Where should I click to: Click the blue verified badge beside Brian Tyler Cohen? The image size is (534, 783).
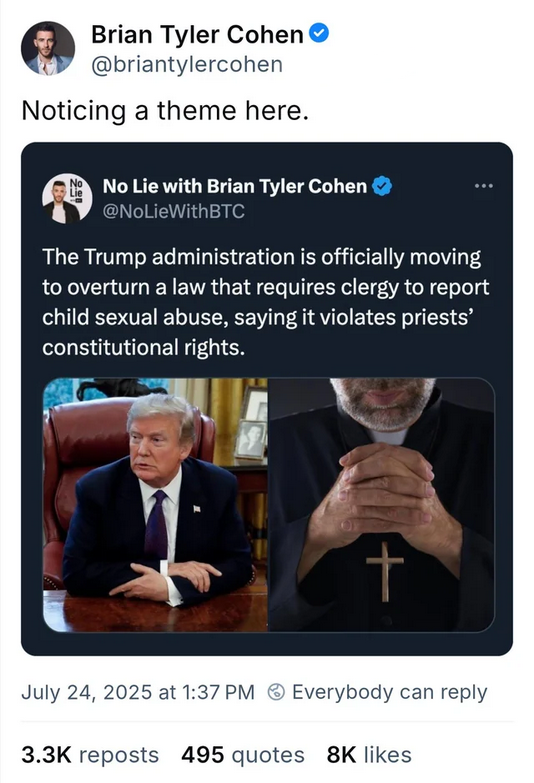click(319, 34)
